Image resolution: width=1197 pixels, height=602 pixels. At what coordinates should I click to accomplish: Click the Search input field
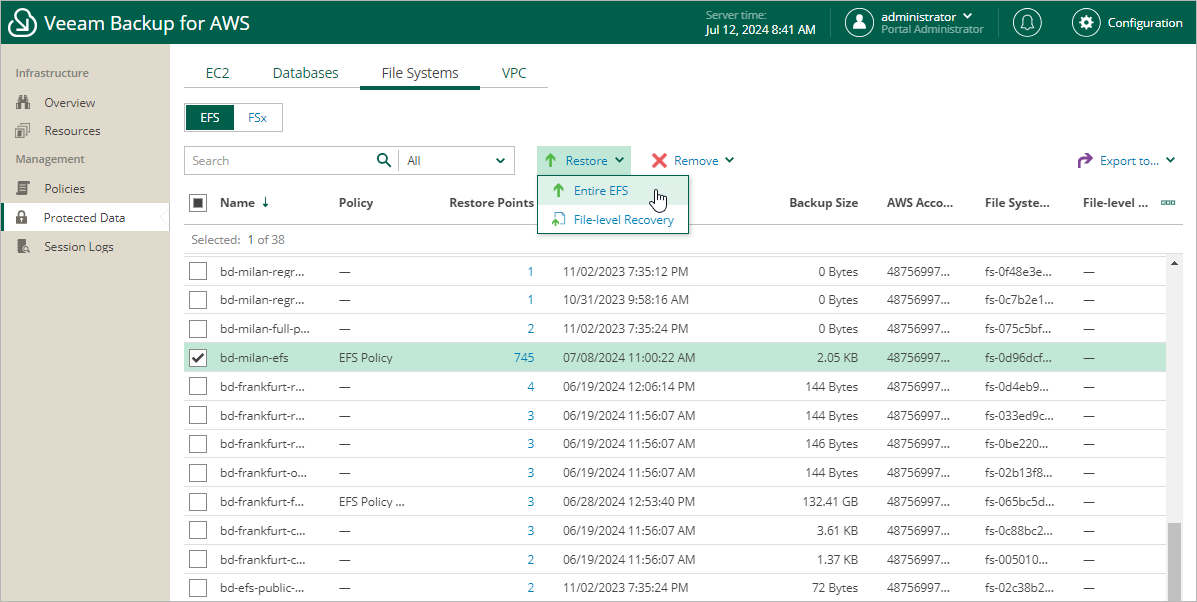(280, 160)
